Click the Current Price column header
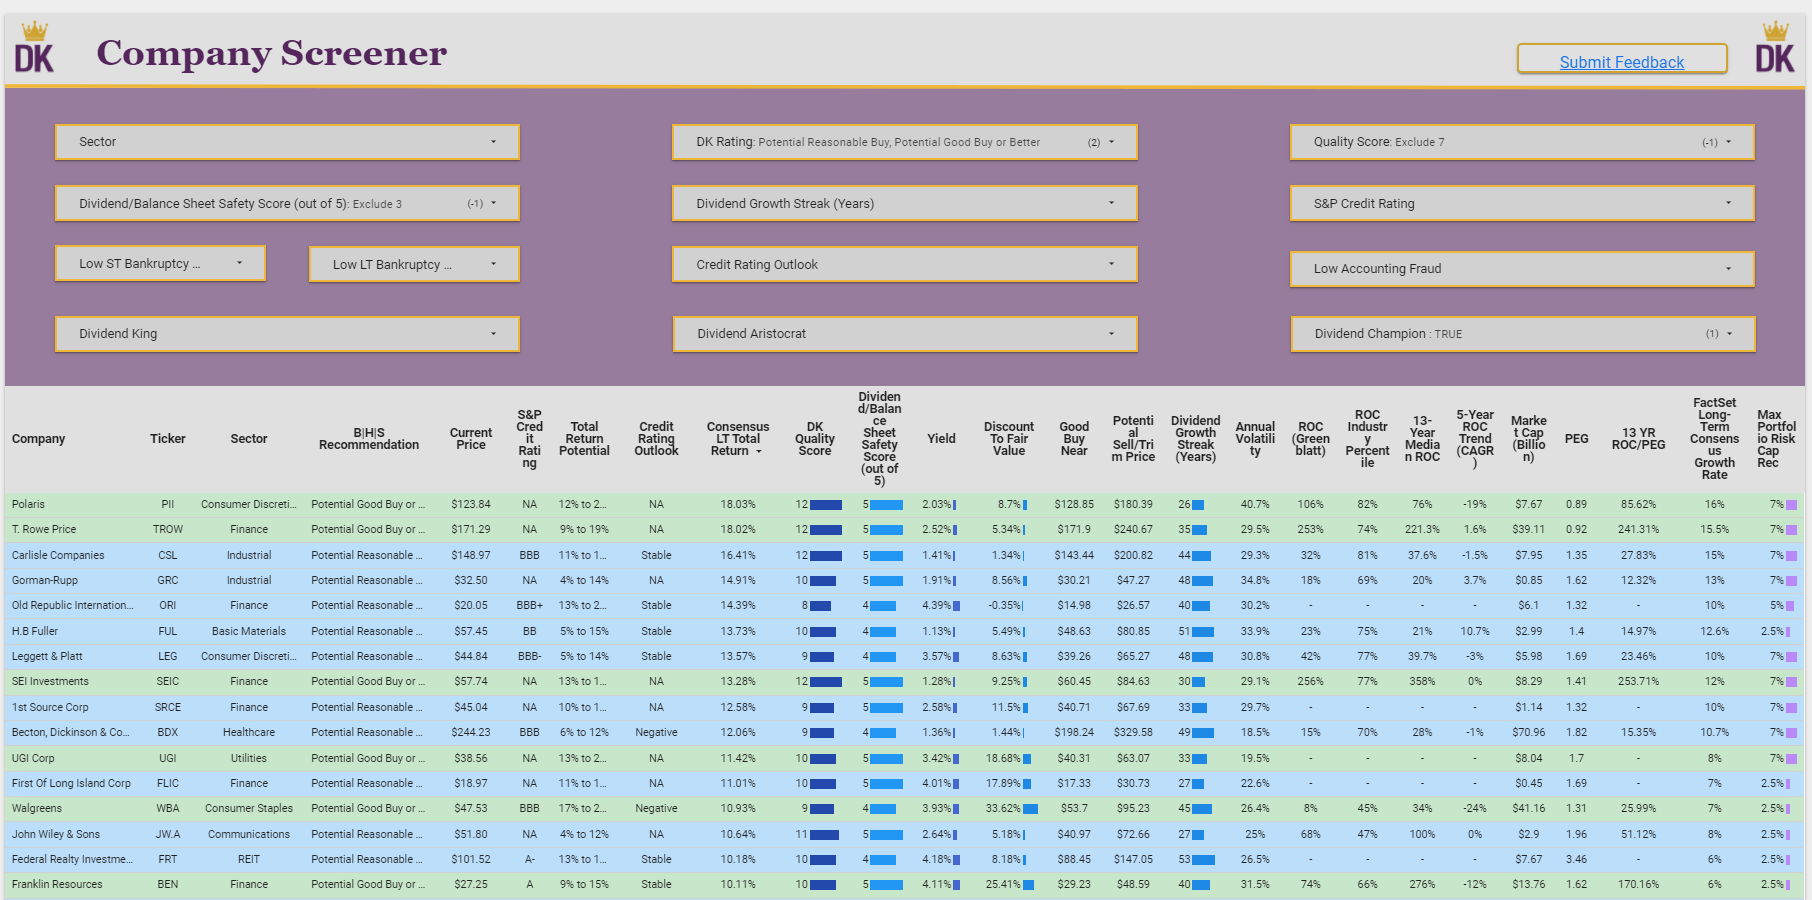The width and height of the screenshot is (1812, 900). click(x=471, y=439)
